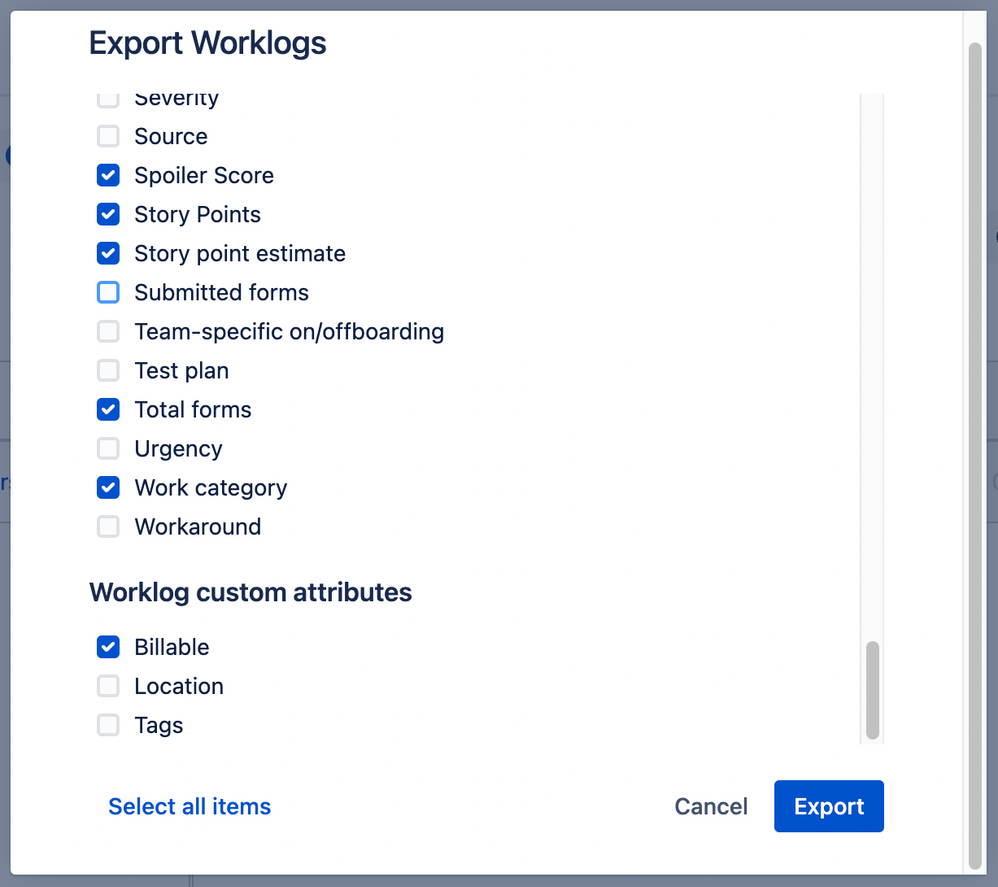Screen dimensions: 998x887
Task: Disable the Work category checkbox
Action: [x=107, y=487]
